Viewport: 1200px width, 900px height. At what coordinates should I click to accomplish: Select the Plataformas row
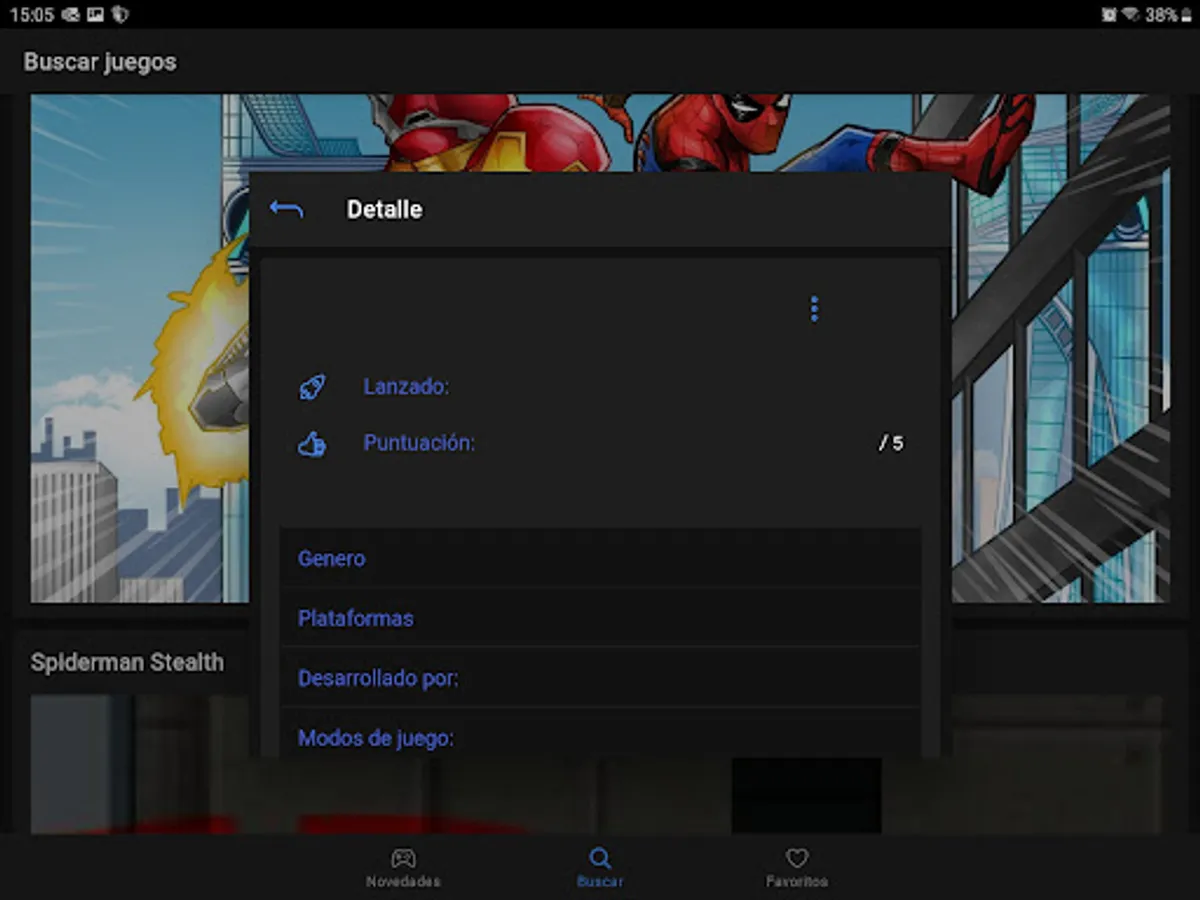[600, 618]
